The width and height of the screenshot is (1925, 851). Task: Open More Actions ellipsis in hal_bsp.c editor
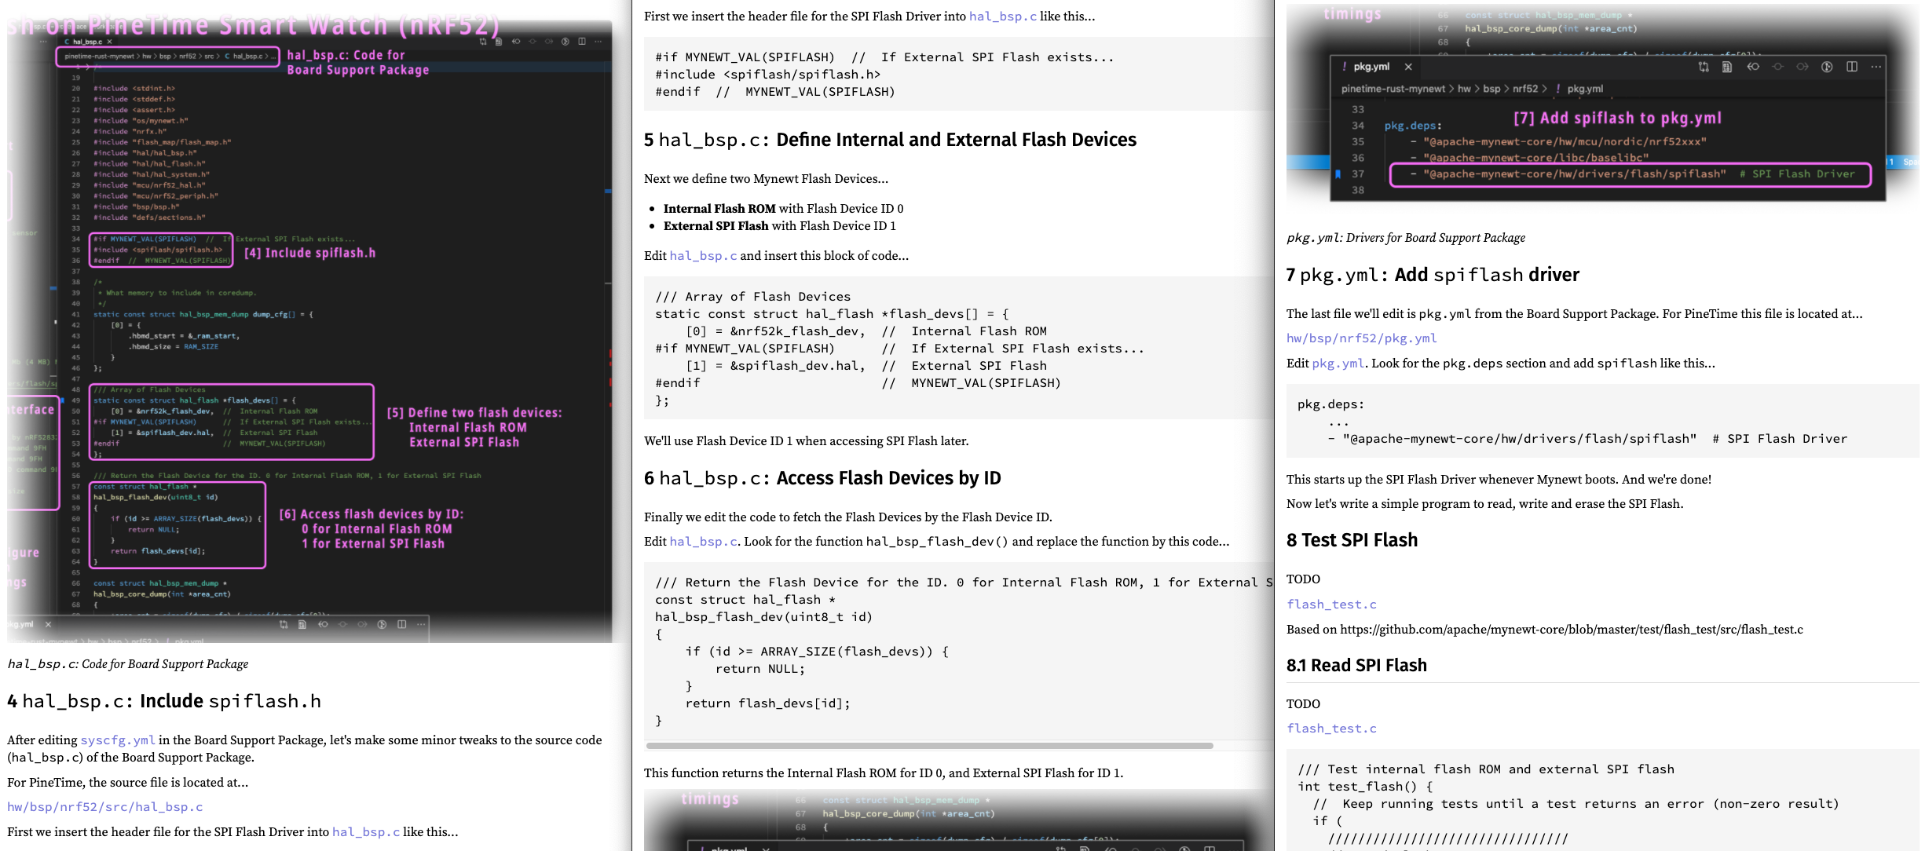599,42
